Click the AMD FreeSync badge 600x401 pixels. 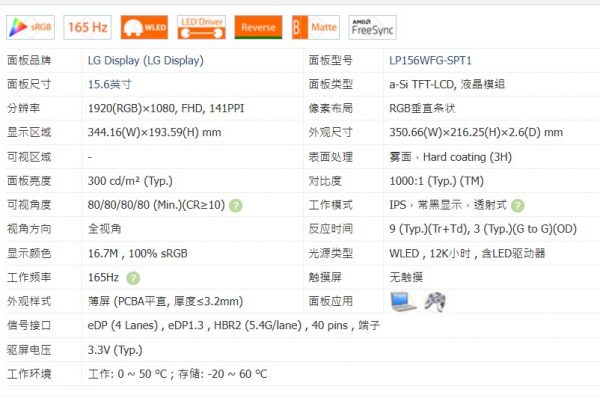tap(372, 28)
